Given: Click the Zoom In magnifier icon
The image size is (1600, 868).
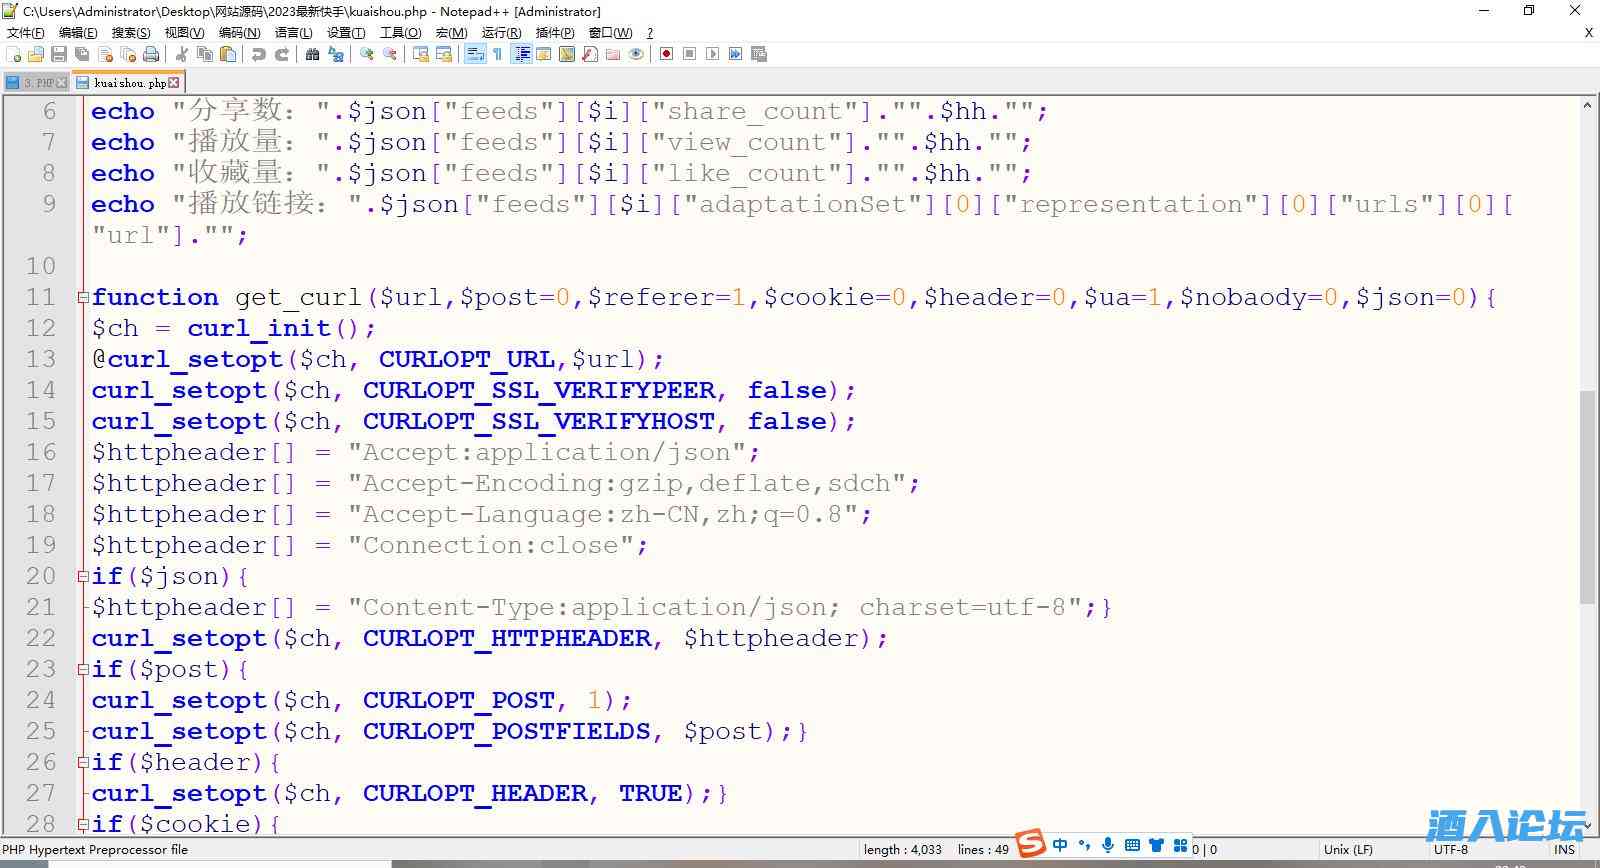Looking at the screenshot, I should 367,54.
